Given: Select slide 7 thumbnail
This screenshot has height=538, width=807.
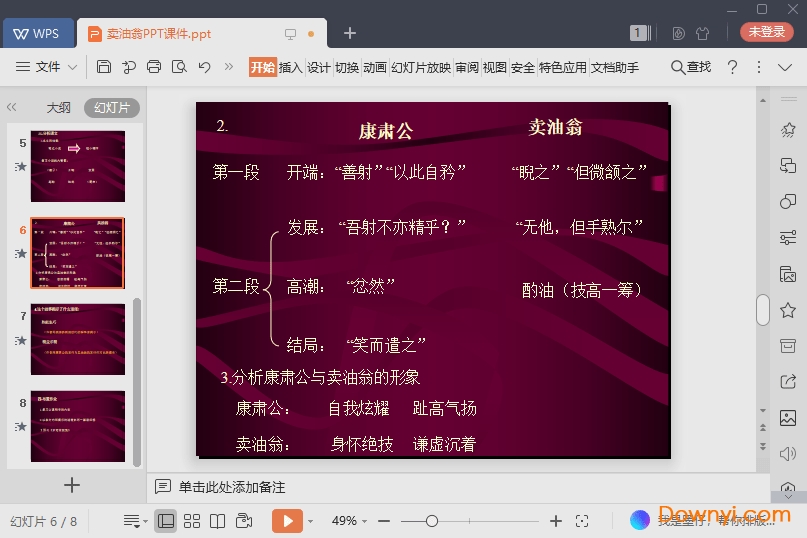Looking at the screenshot, I should (78, 339).
